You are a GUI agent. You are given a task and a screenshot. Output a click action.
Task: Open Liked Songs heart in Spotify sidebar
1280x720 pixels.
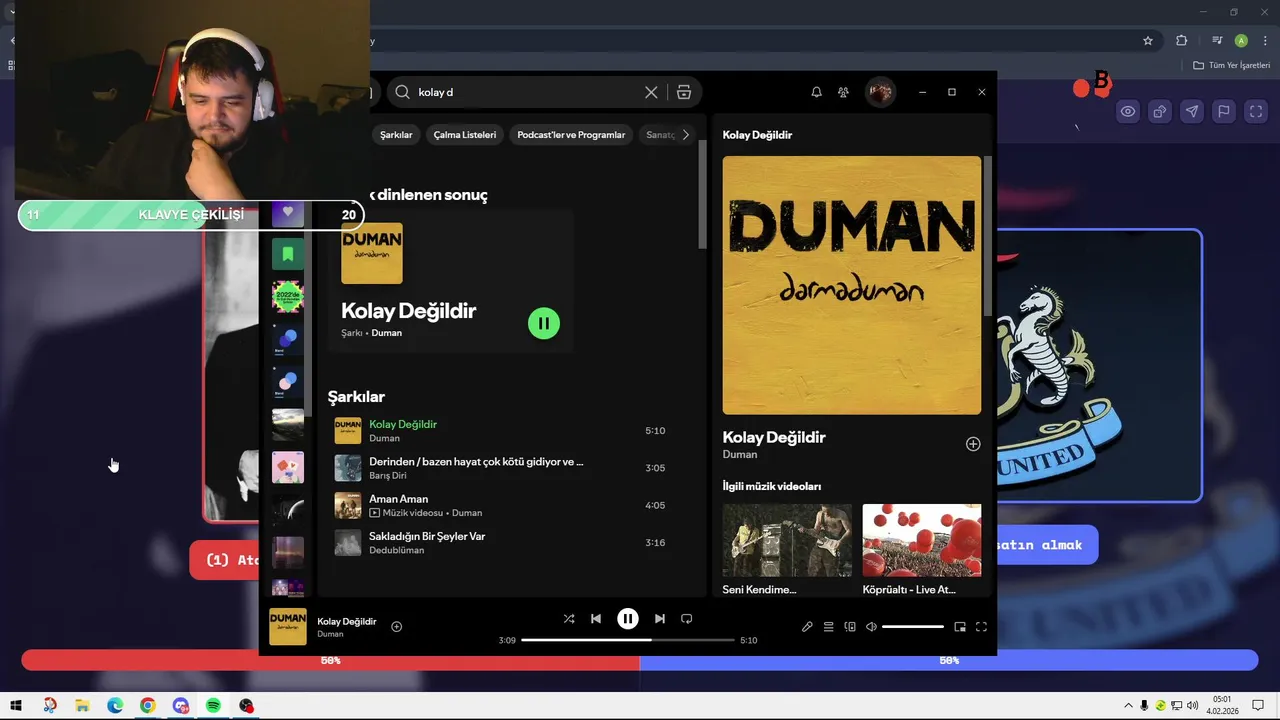(288, 212)
